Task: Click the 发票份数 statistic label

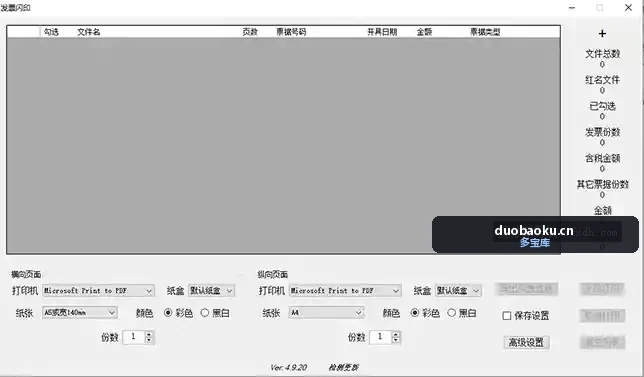Action: tap(603, 132)
